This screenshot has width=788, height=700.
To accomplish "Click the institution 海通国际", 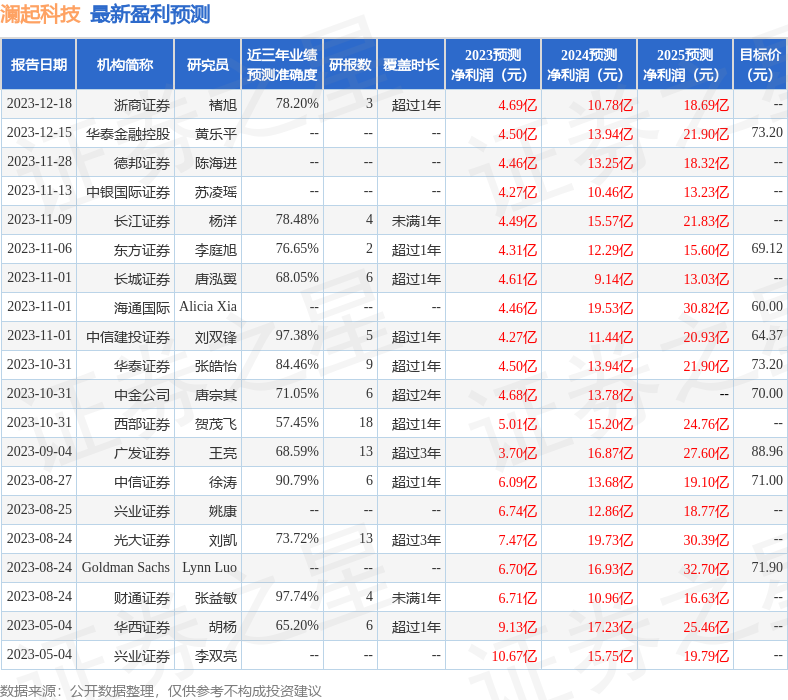I will [142, 308].
